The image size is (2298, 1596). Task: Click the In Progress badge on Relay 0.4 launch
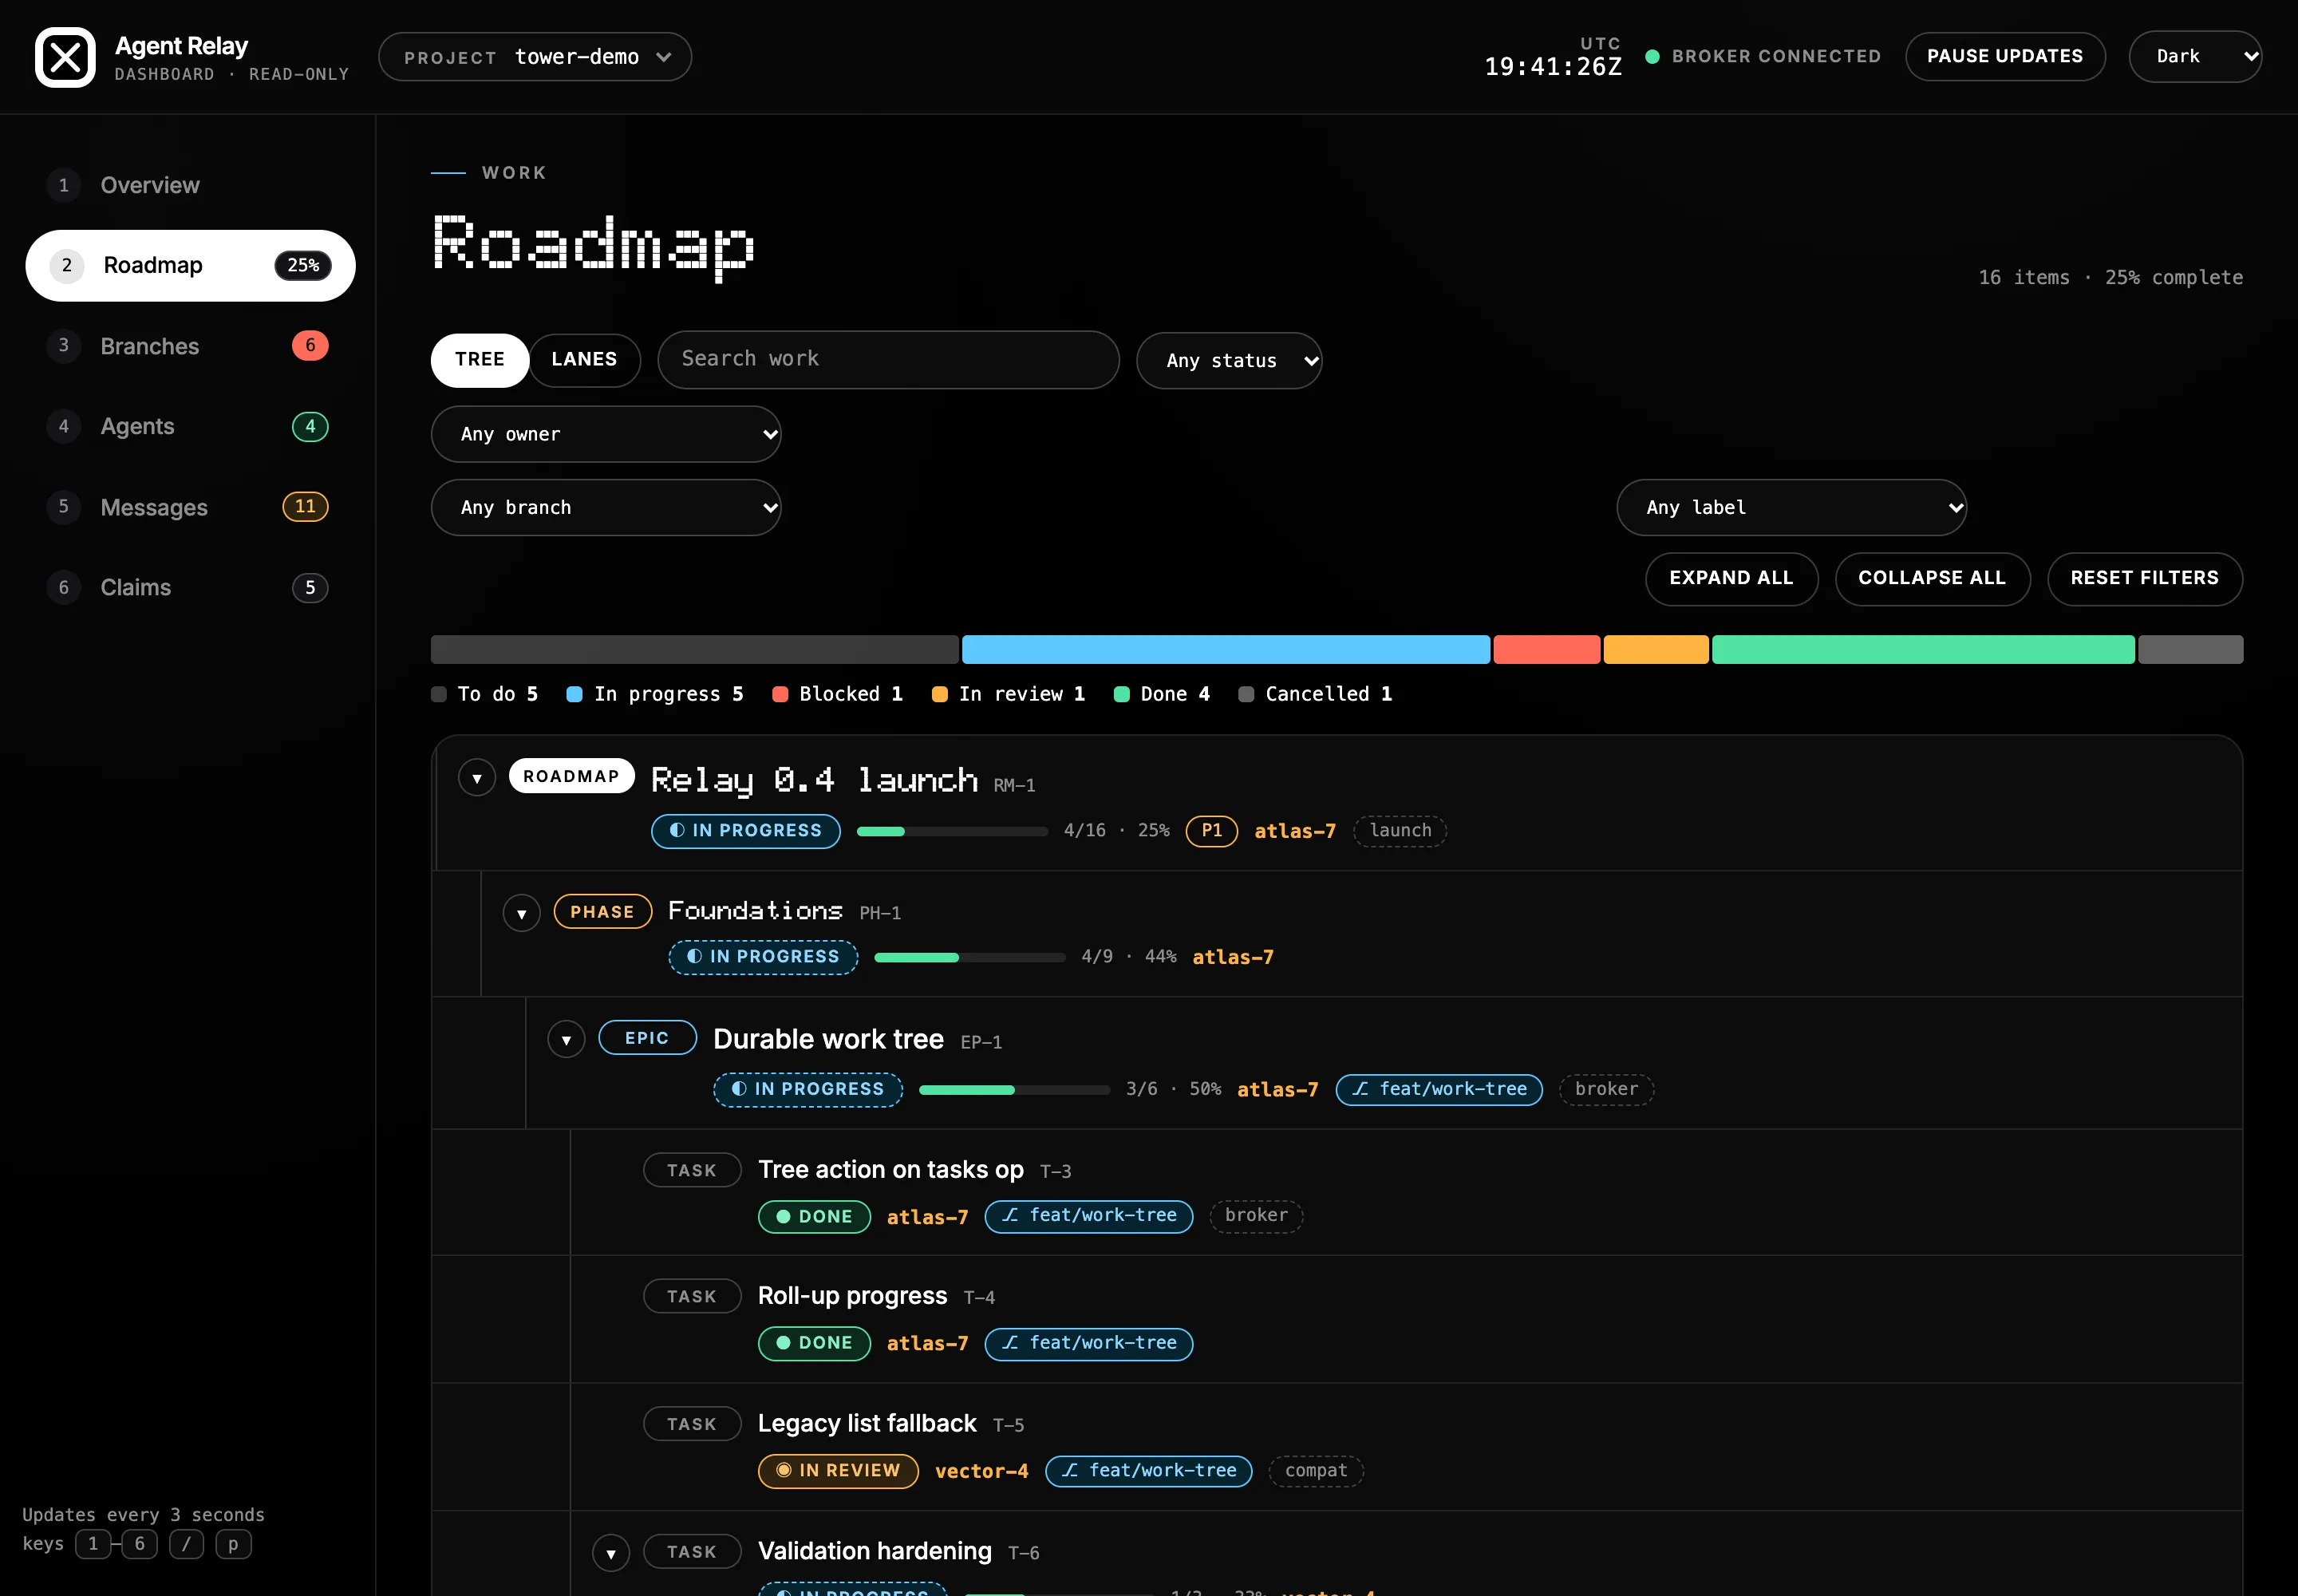(x=746, y=831)
